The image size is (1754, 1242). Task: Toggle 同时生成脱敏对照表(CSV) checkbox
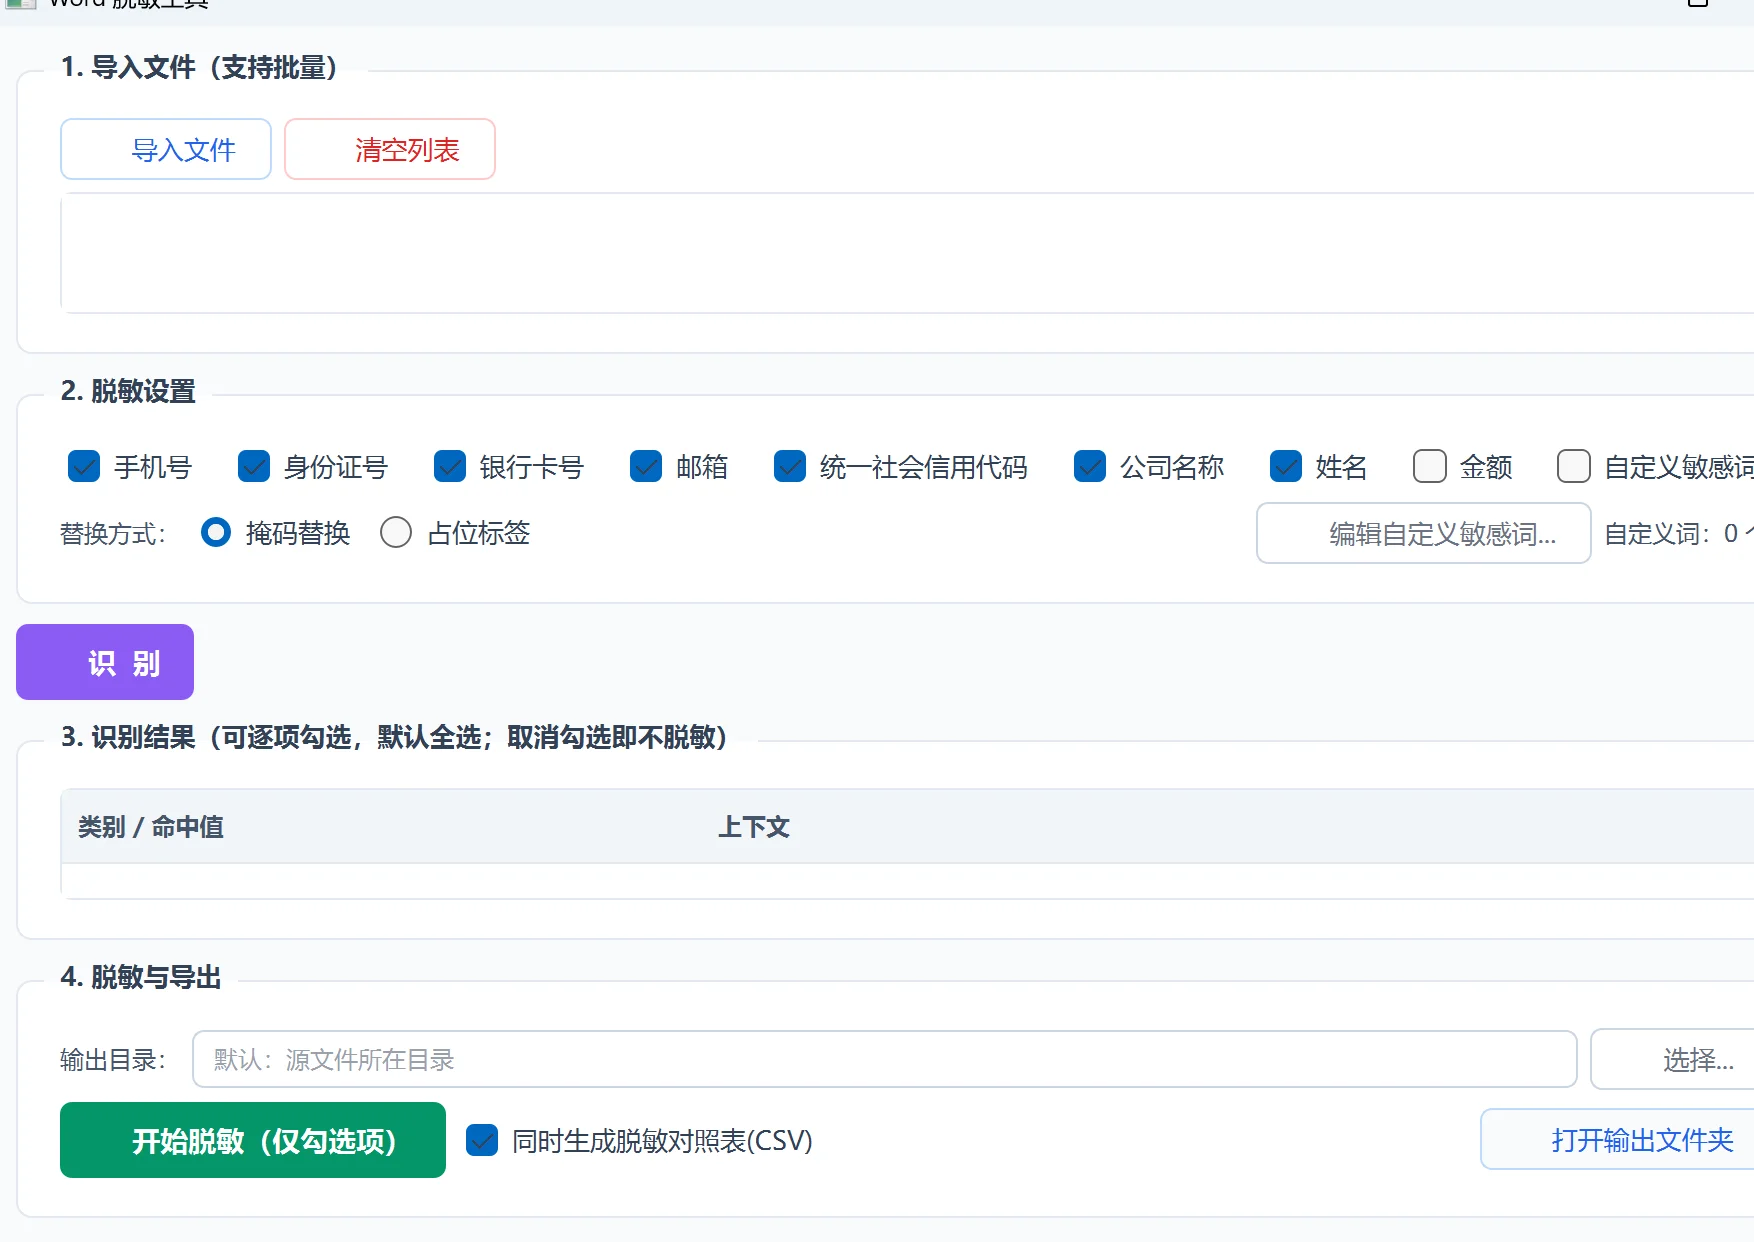(x=482, y=1140)
